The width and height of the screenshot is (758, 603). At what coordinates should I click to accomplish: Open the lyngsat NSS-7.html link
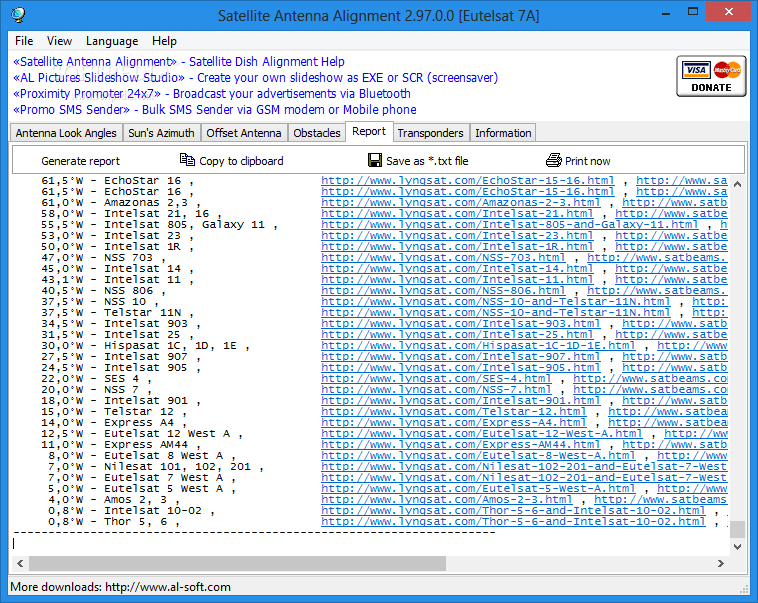click(436, 390)
